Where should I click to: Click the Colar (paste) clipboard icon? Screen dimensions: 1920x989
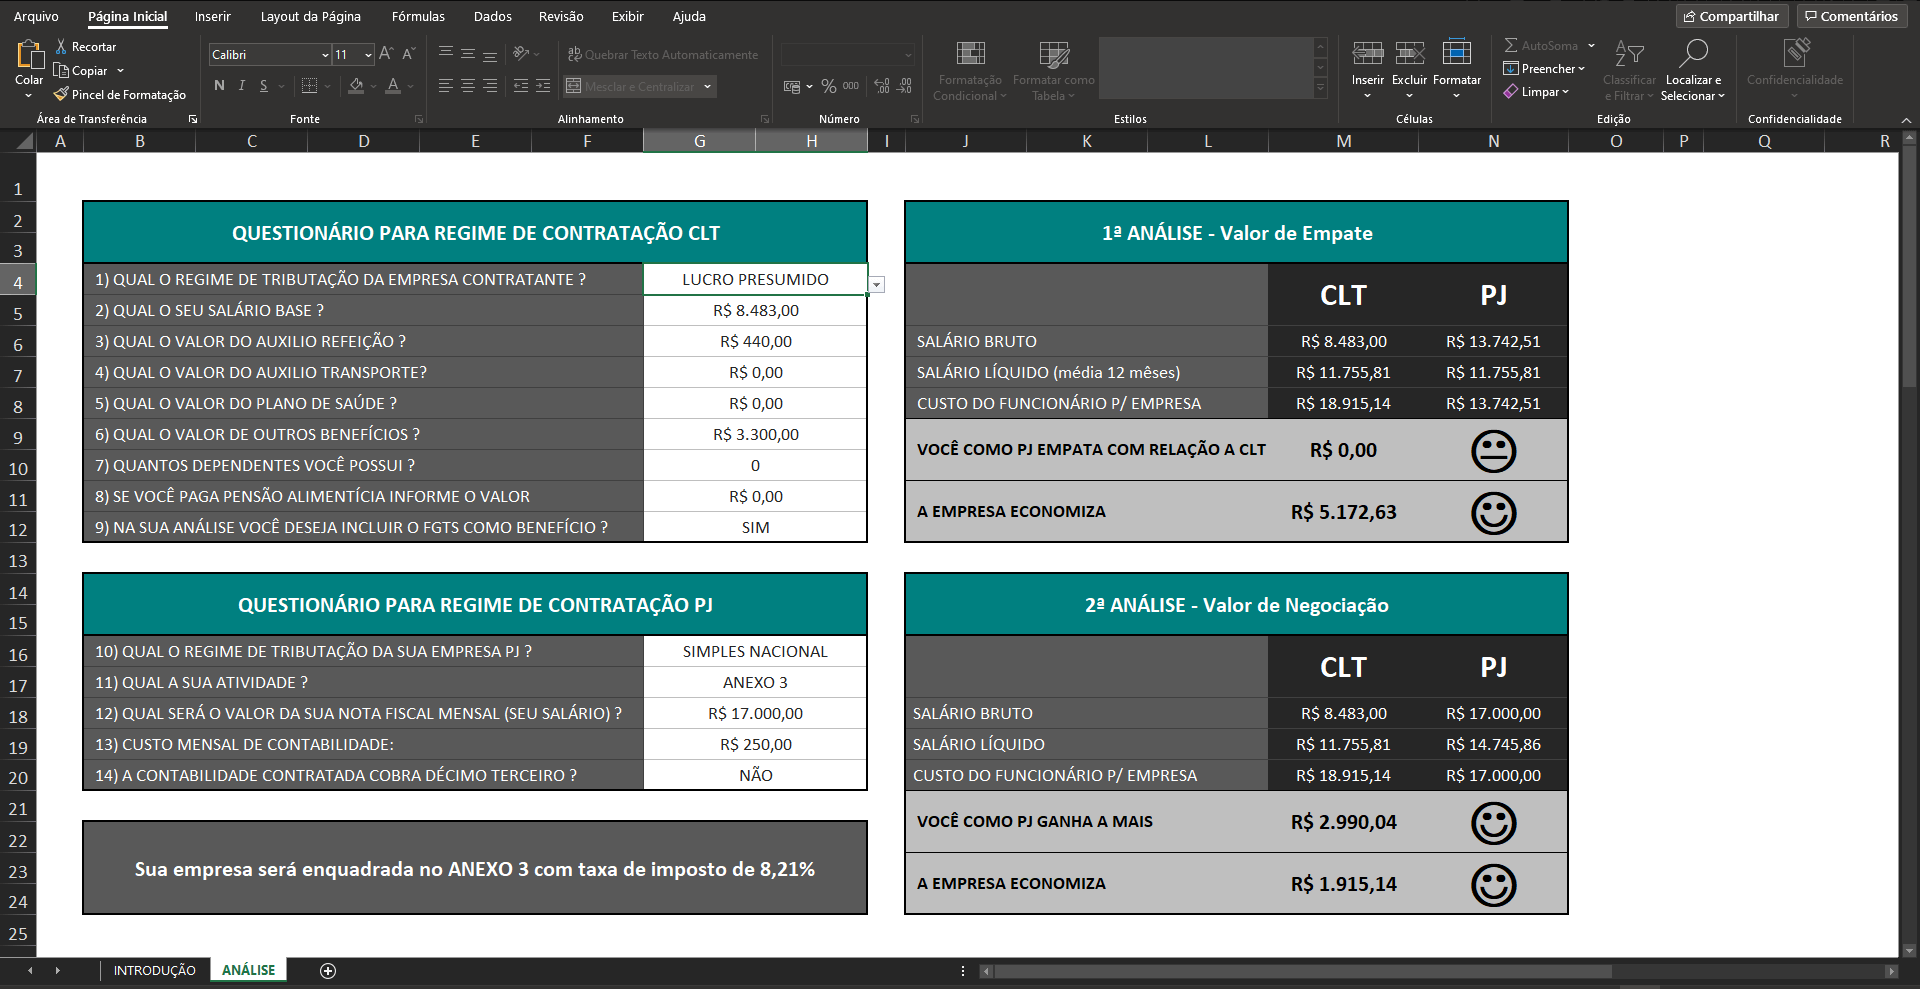click(29, 56)
